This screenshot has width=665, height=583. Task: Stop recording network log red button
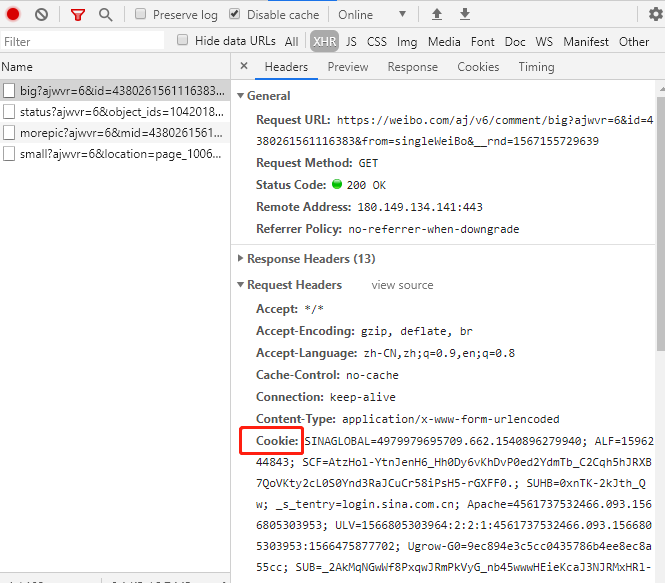click(13, 14)
